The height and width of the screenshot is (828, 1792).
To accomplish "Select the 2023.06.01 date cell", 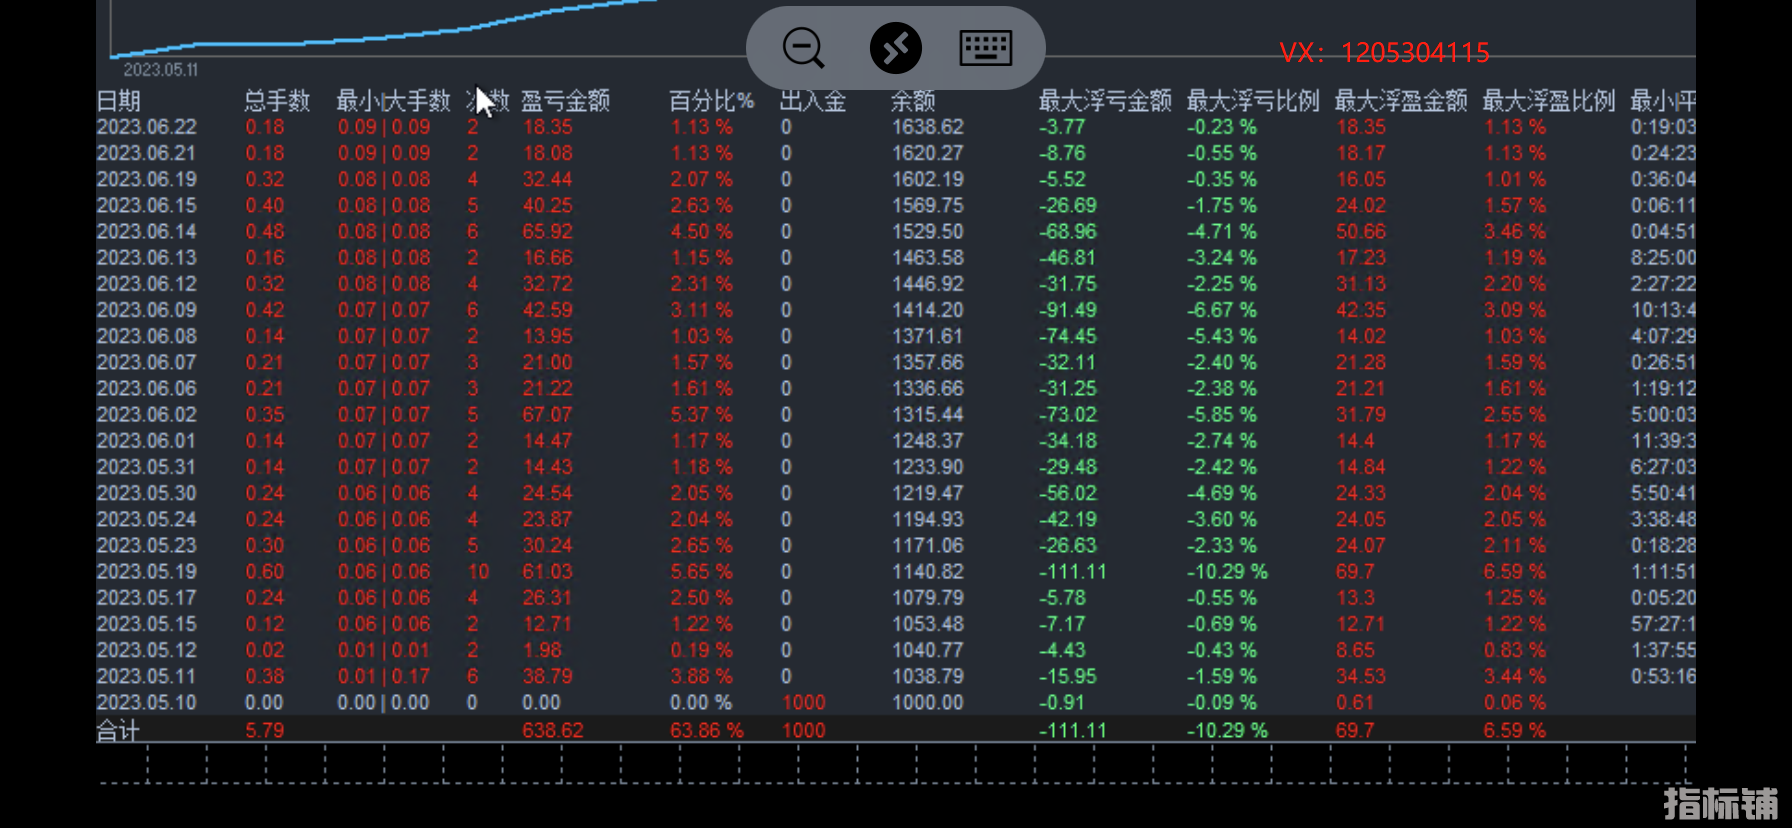I will coord(146,441).
